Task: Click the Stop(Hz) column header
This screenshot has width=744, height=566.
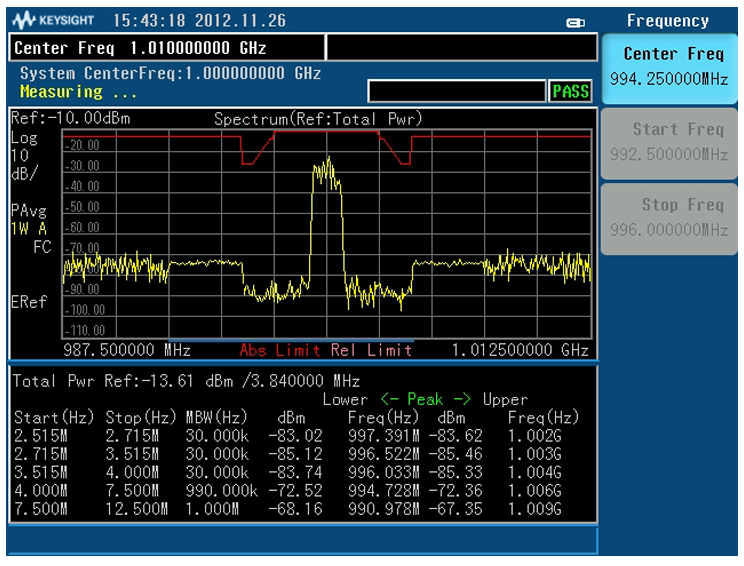Action: click(x=140, y=418)
